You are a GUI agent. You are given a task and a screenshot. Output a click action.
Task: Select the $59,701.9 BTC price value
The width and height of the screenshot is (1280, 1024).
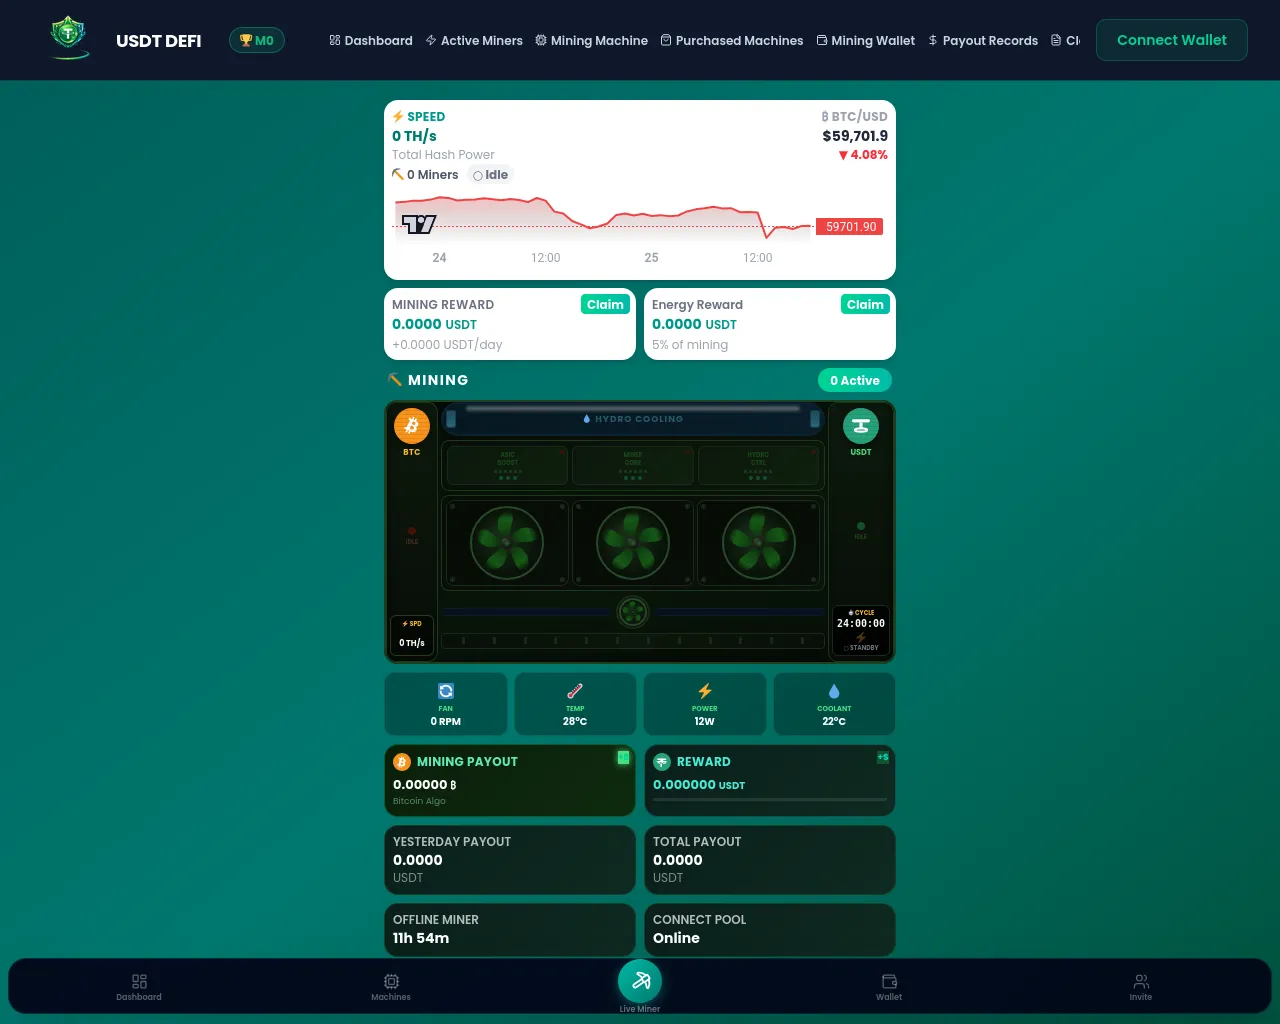tap(855, 136)
